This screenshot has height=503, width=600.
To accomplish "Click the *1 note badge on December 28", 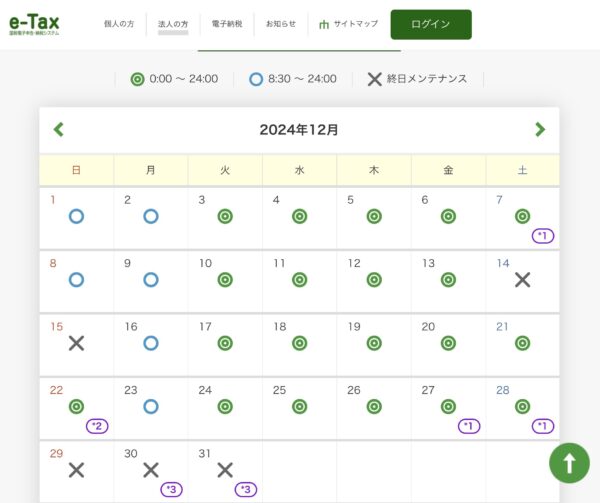I will pyautogui.click(x=543, y=426).
